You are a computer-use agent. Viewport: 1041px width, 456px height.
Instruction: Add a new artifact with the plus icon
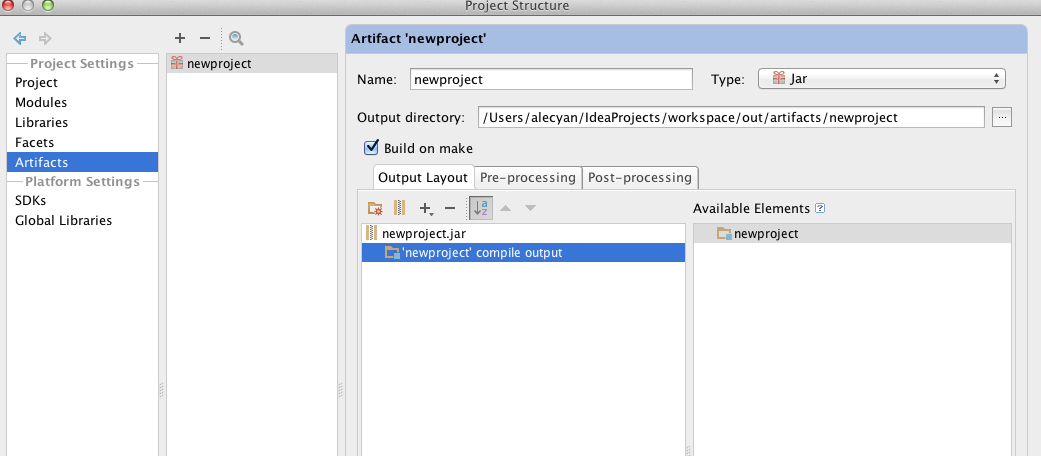tap(180, 38)
